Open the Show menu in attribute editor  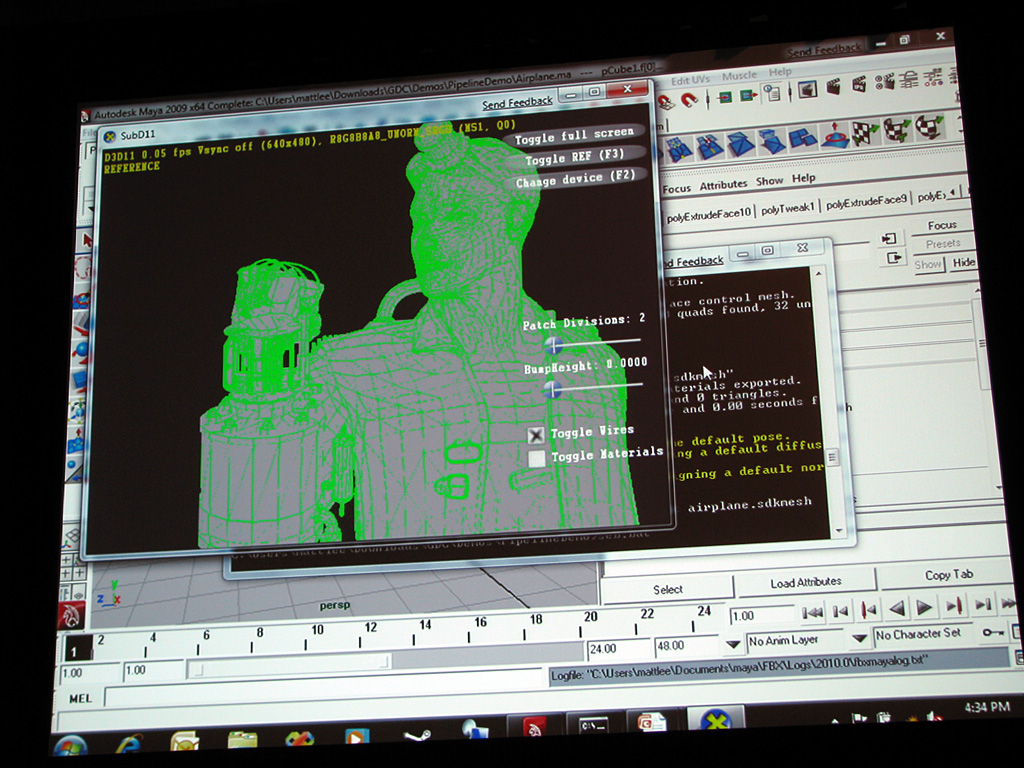pos(769,181)
